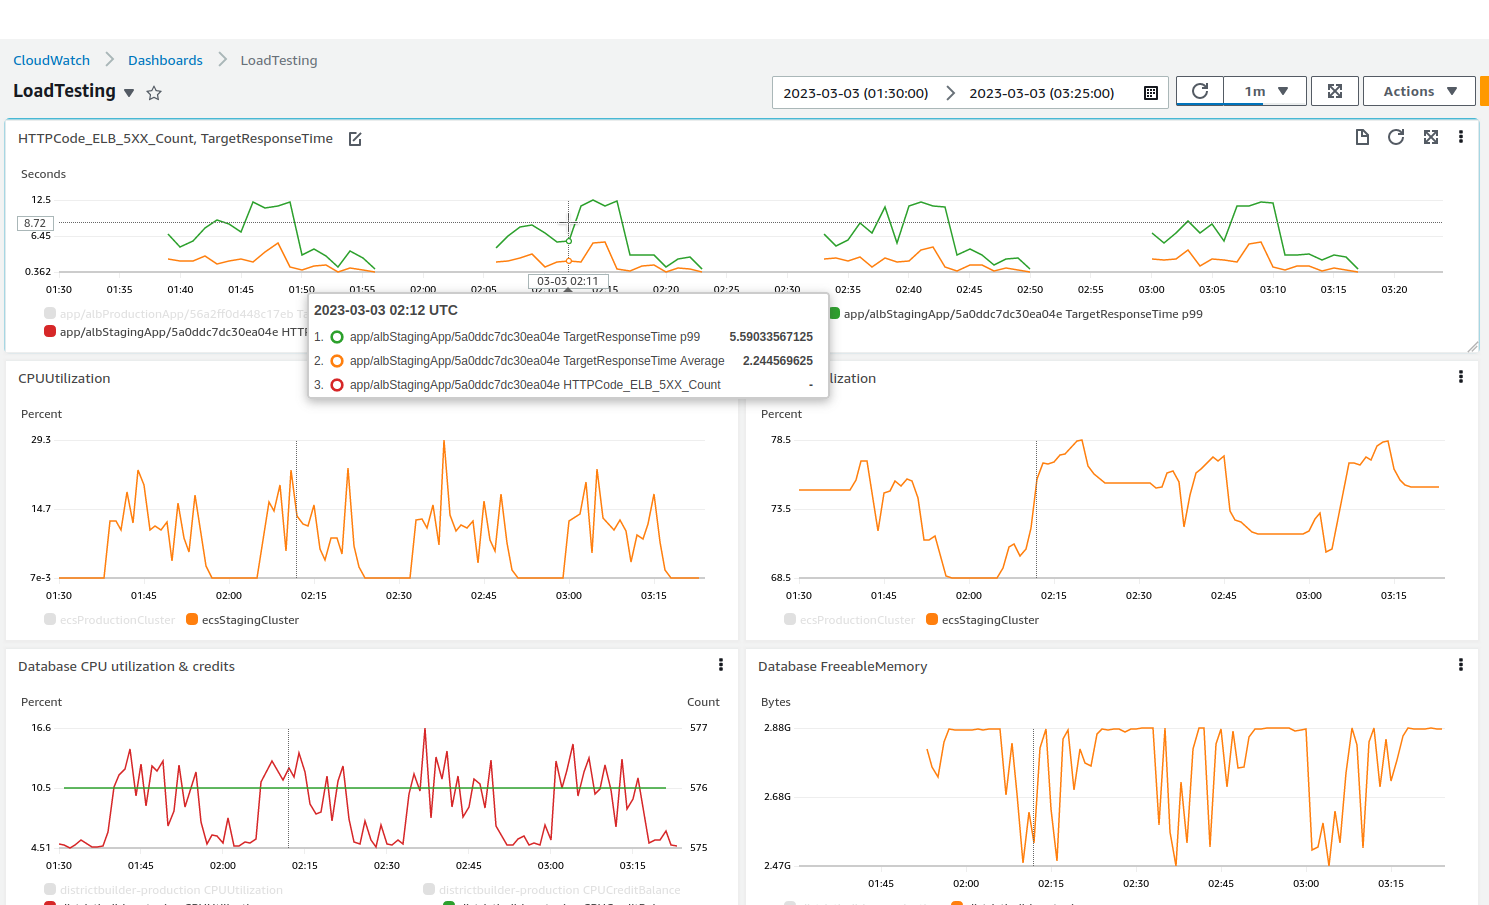Viewport: 1489px width, 905px height.
Task: Expand the LoadTesting dashboard name dropdown
Action: 128,92
